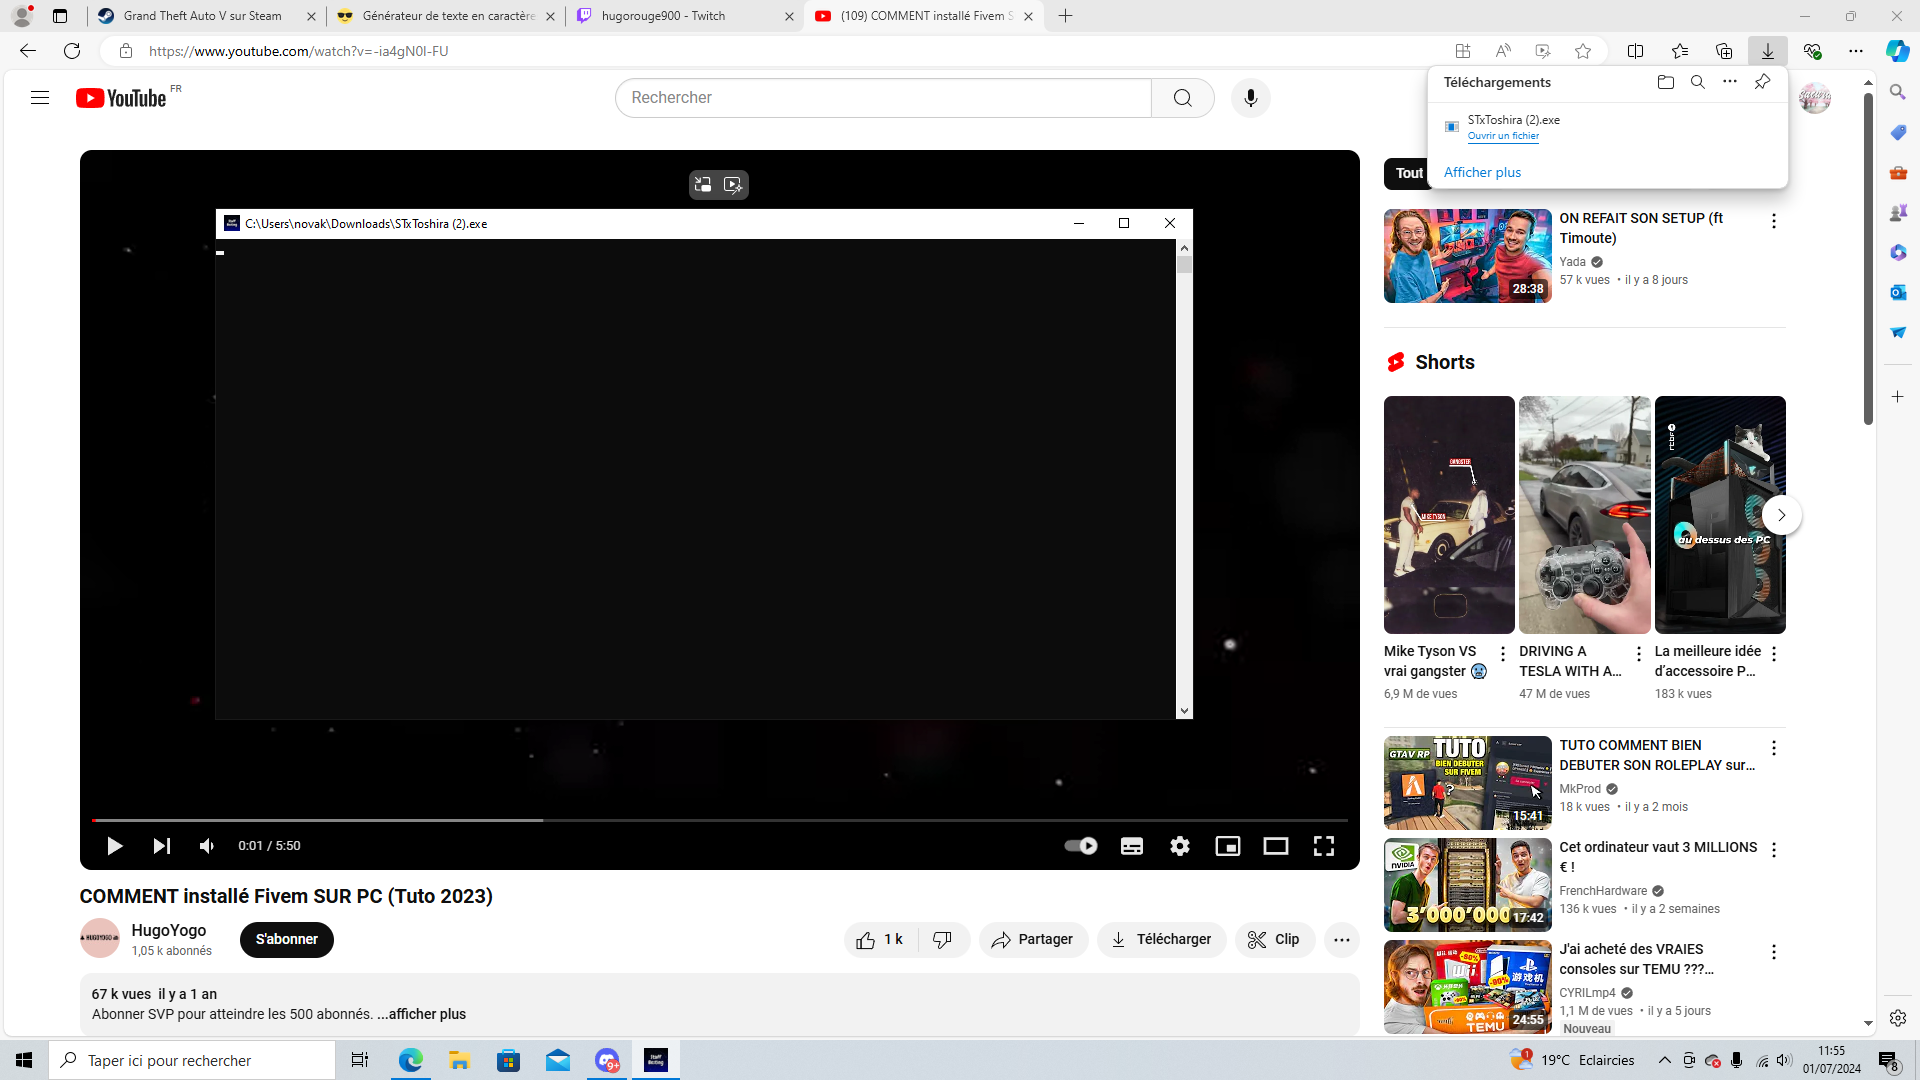This screenshot has height=1080, width=1920.
Task: Open options for ON REFAIT SON SETUP video
Action: [1774, 221]
